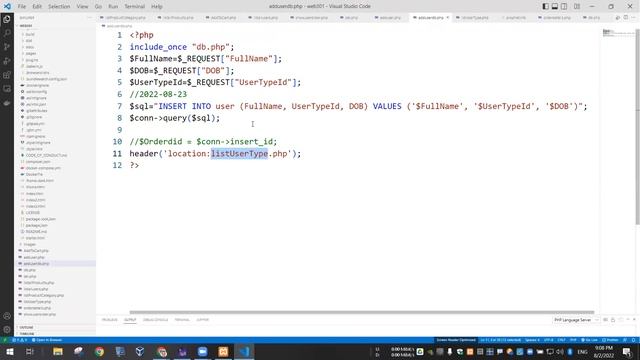Open the Accounts menu icon
640x360 pixels.
coord(7,316)
